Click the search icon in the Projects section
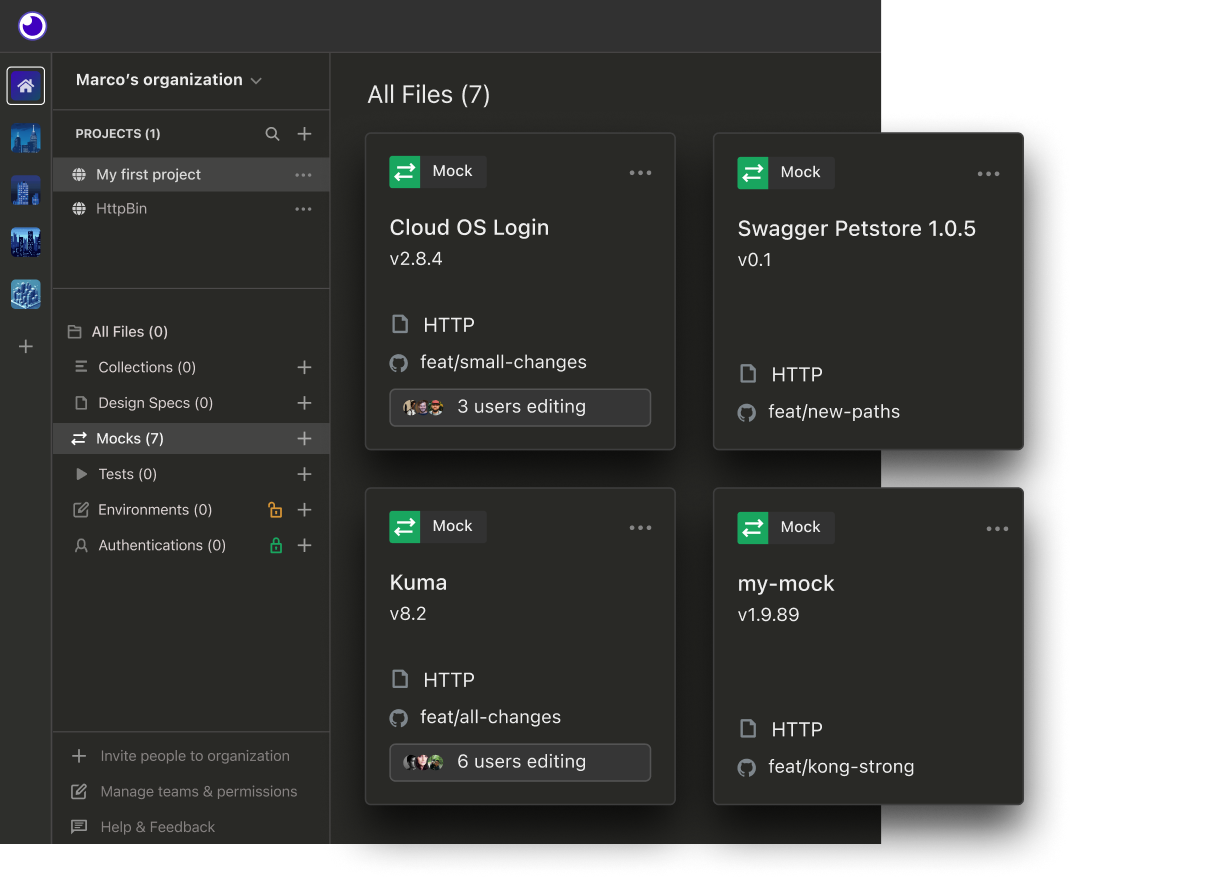Image resolution: width=1222 pixels, height=879 pixels. coord(272,133)
